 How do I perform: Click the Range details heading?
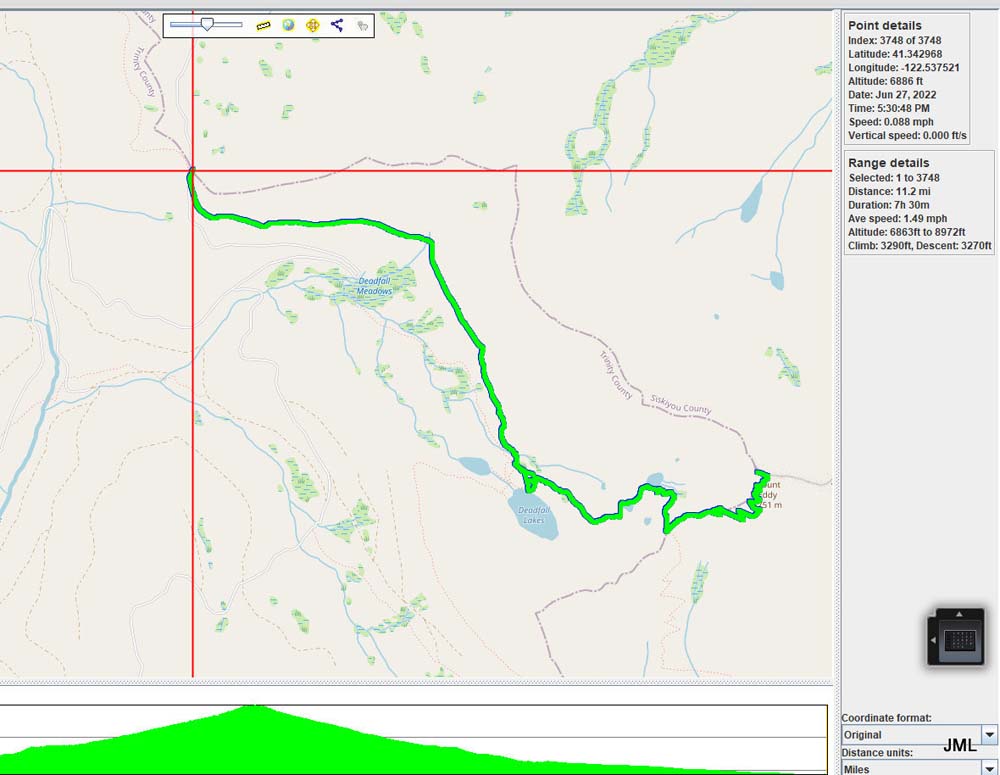[888, 163]
